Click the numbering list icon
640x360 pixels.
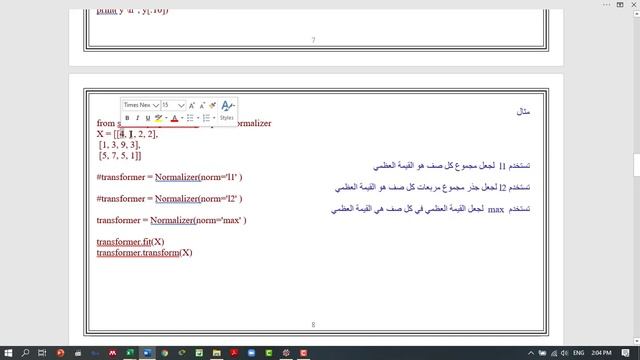[206, 118]
